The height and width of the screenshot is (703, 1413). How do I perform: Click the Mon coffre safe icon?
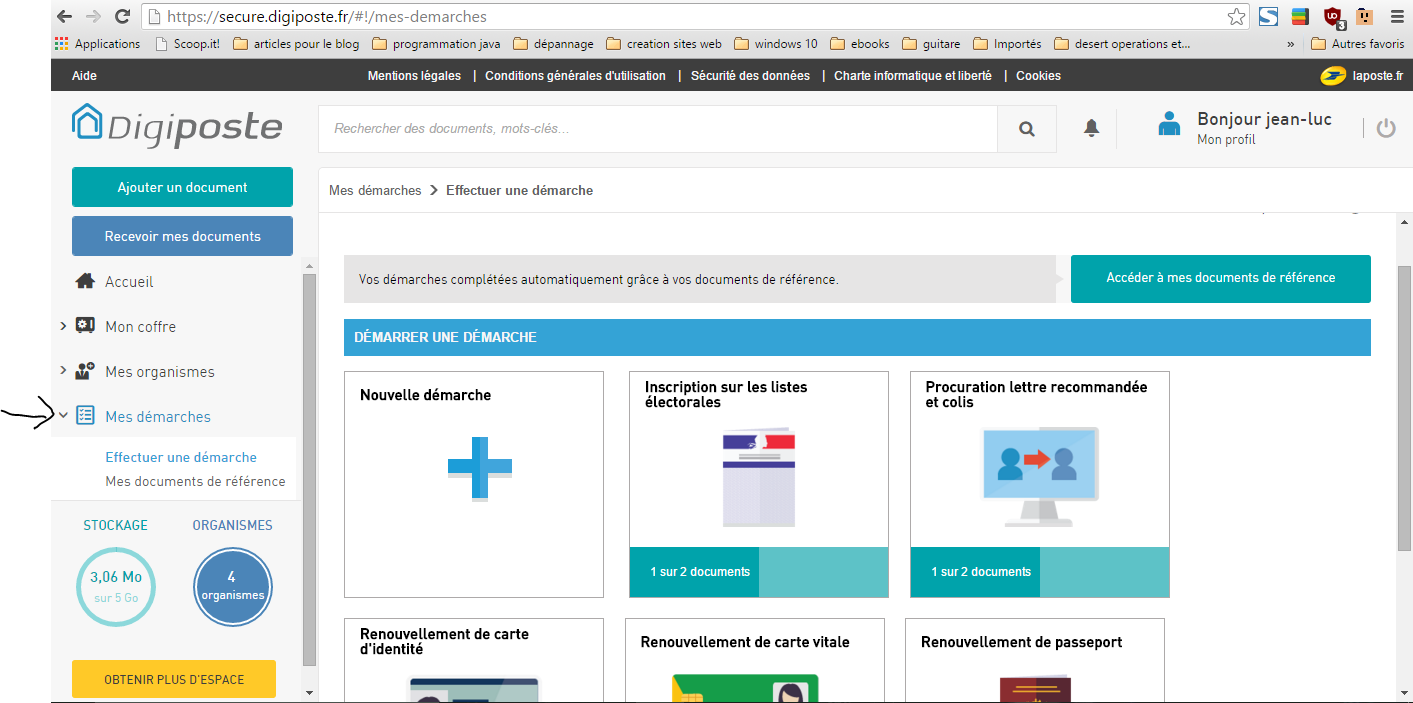pos(86,326)
